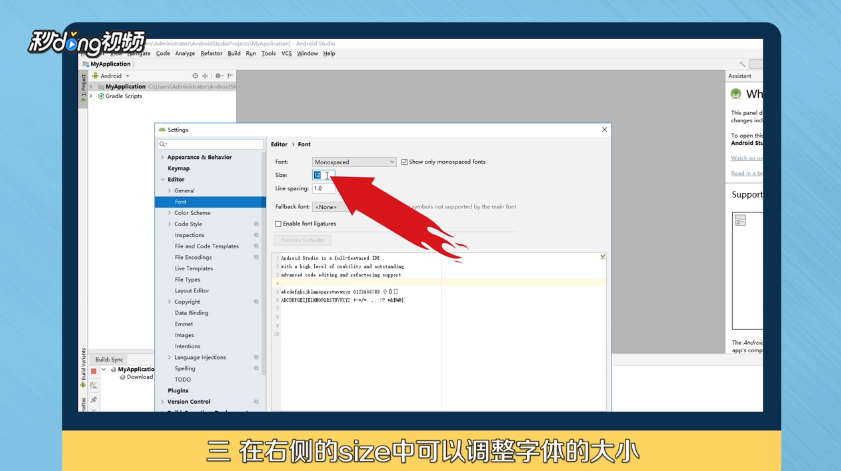Expand MyApplication node in project tree

click(x=91, y=86)
